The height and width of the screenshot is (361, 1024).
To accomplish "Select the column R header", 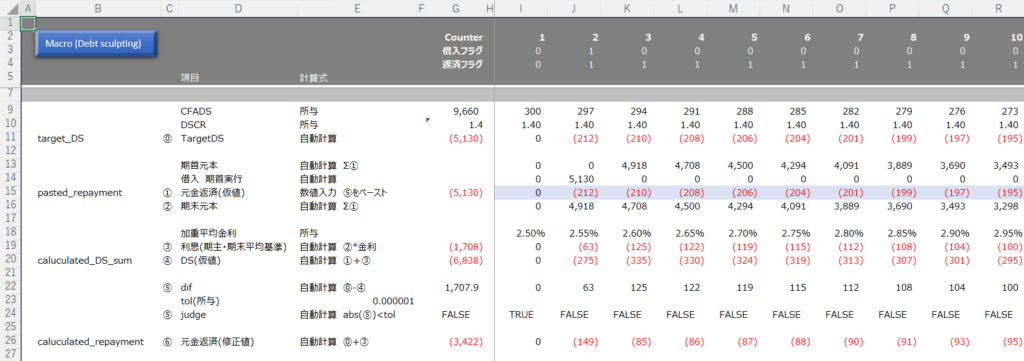I will [x=999, y=8].
